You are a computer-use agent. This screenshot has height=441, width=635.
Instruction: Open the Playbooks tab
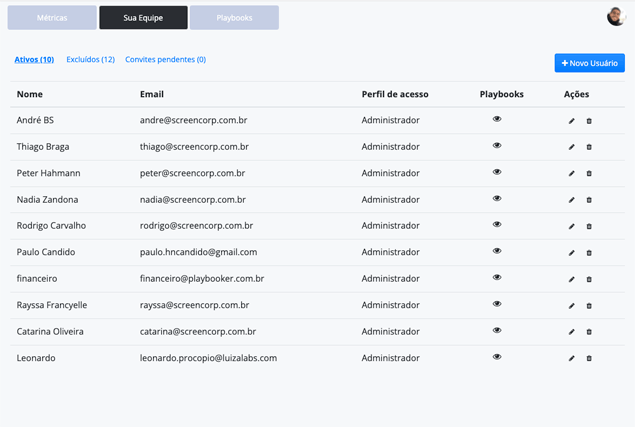point(234,17)
